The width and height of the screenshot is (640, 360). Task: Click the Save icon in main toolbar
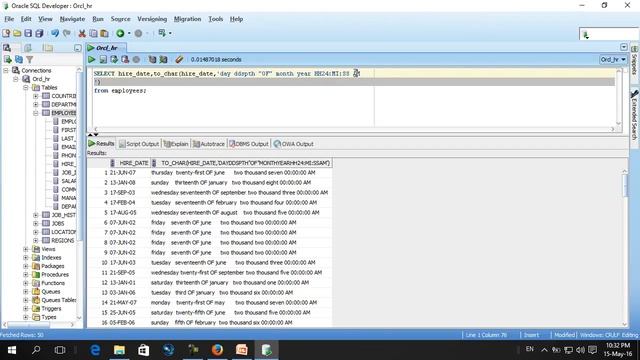tap(28, 33)
